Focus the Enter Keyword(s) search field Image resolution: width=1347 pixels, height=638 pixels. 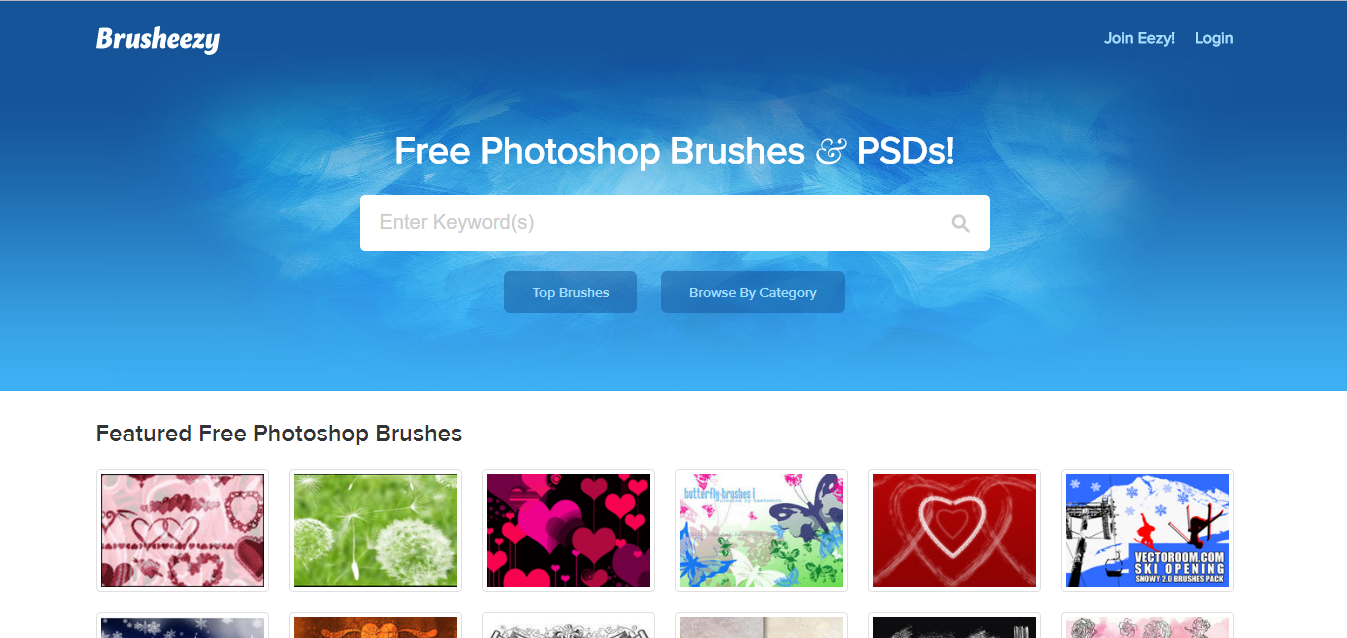(x=675, y=223)
